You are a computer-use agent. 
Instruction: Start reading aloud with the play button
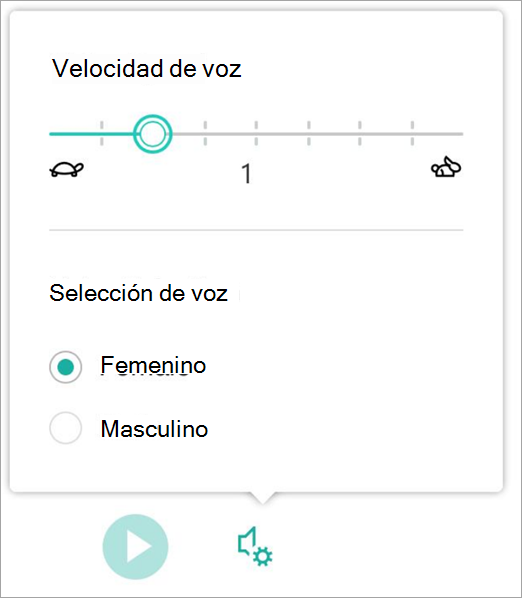tap(135, 547)
